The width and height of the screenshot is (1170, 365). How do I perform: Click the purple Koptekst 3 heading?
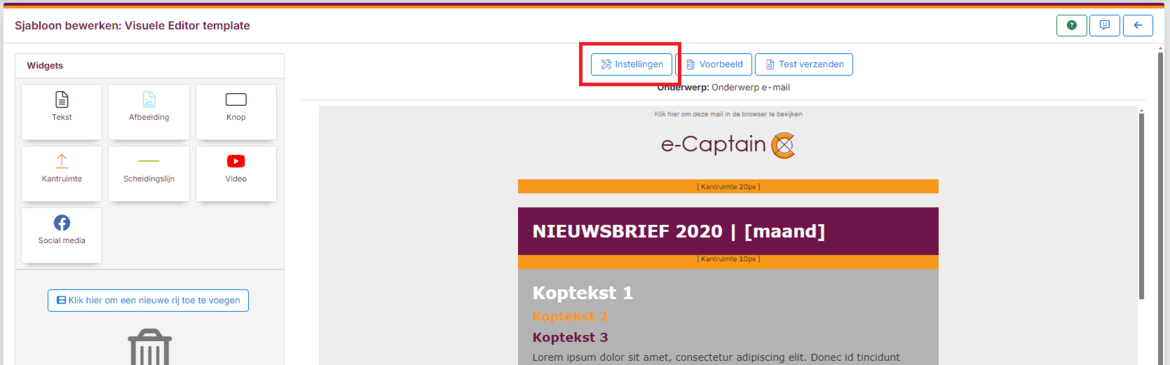pos(570,337)
